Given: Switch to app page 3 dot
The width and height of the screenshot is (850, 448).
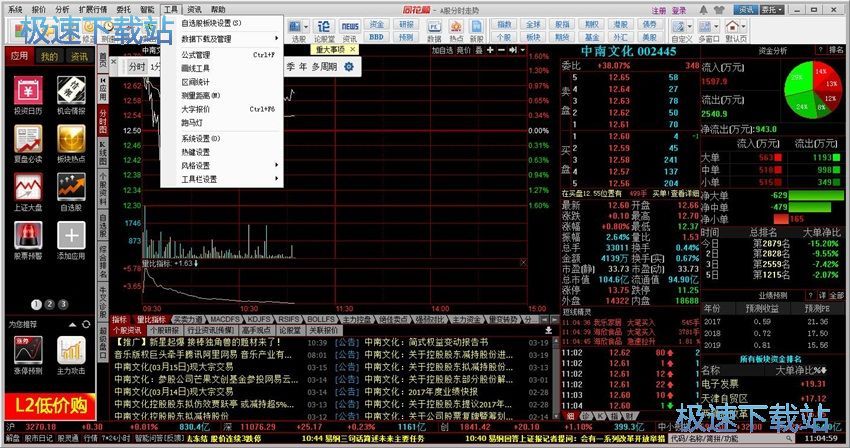Looking at the screenshot, I should pos(63,304).
